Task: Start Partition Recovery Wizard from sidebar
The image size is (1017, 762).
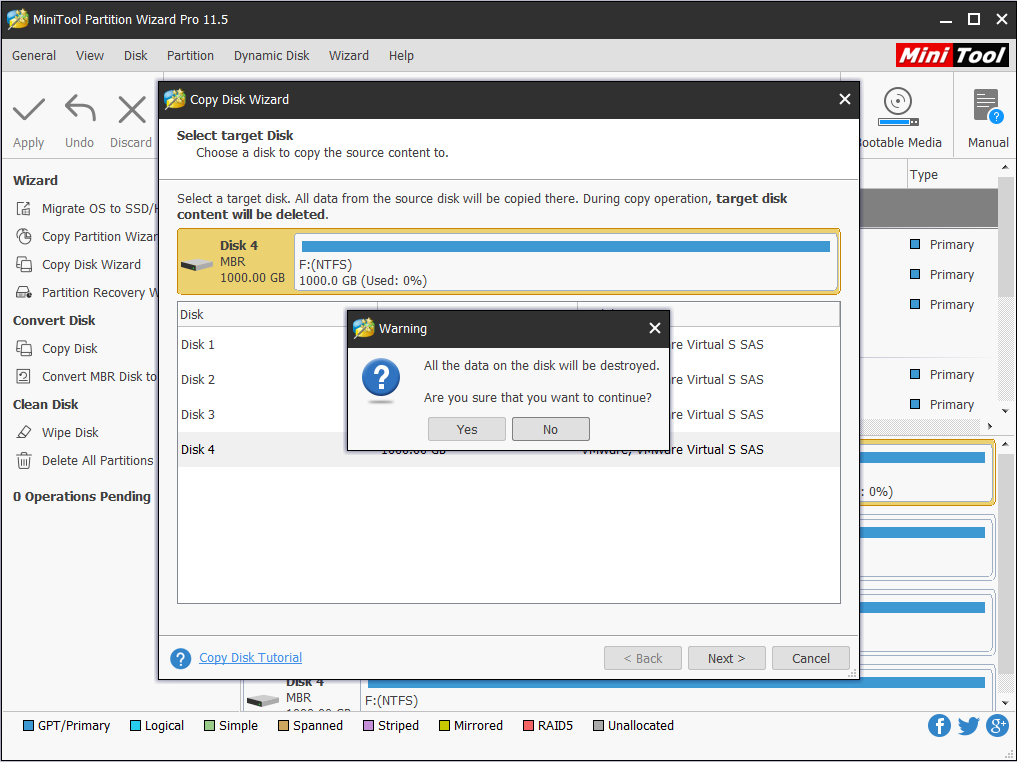Action: click(86, 292)
